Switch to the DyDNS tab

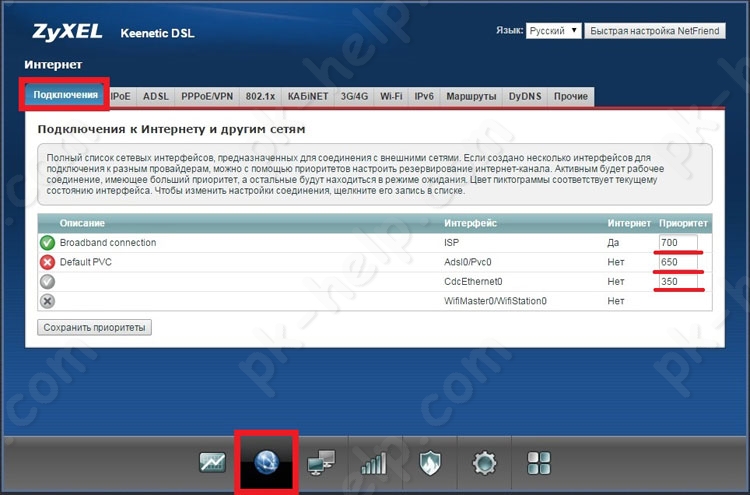tap(525, 97)
